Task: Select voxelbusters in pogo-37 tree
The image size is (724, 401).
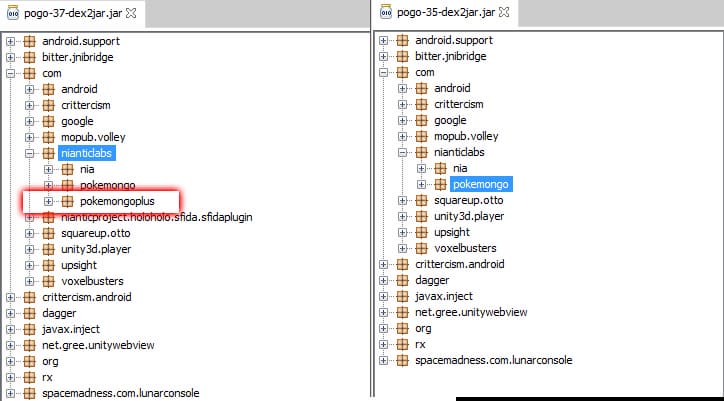Action: coord(92,281)
